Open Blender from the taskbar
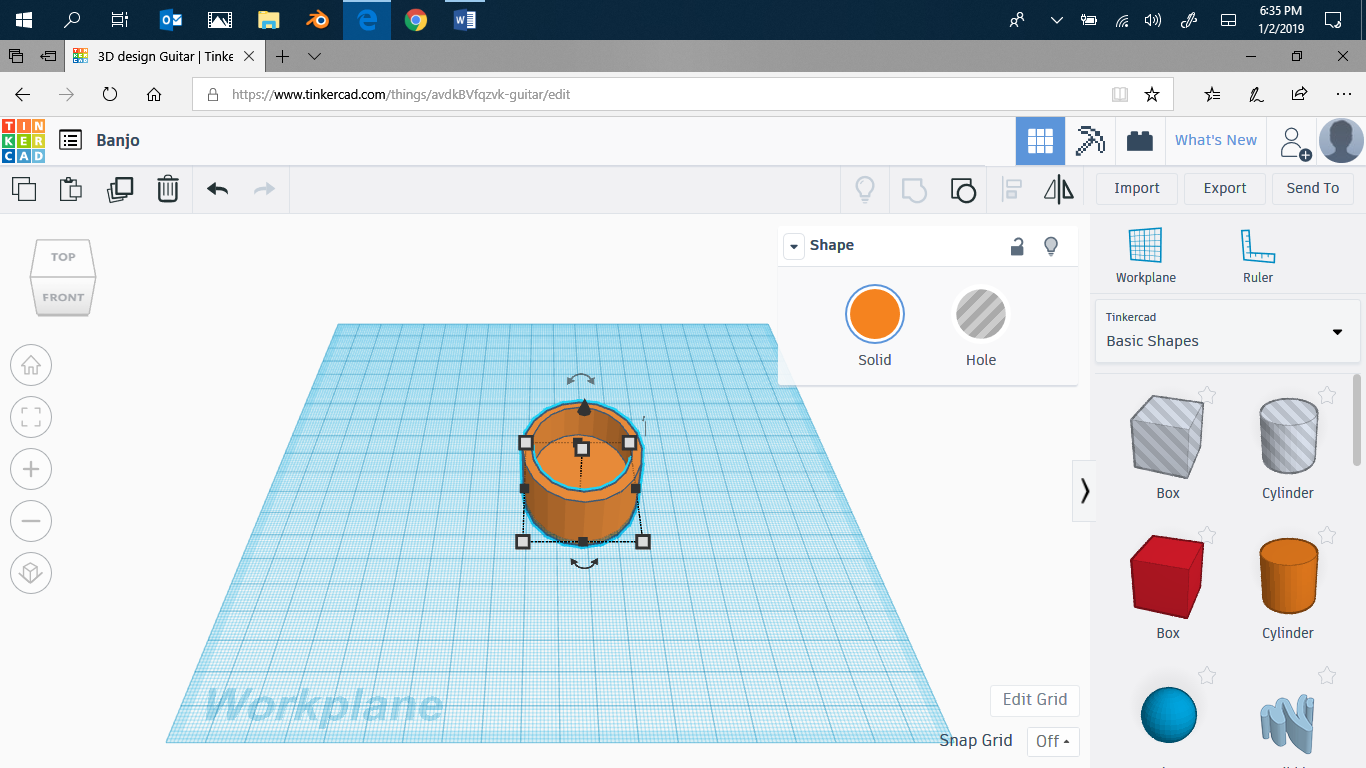Image resolution: width=1366 pixels, height=768 pixels. pyautogui.click(x=318, y=20)
